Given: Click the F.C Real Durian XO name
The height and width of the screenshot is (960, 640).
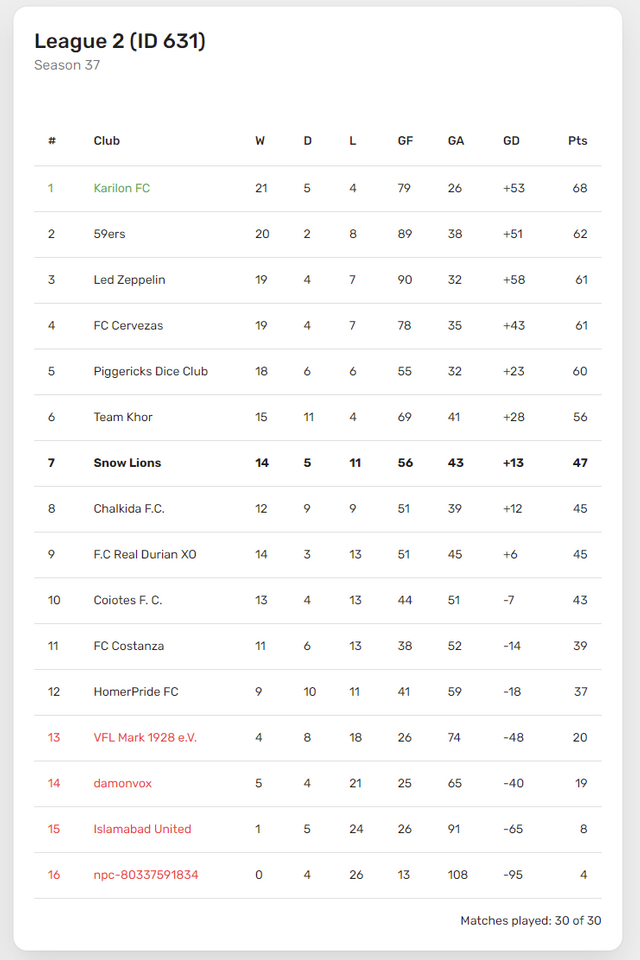Looking at the screenshot, I should (x=145, y=554).
